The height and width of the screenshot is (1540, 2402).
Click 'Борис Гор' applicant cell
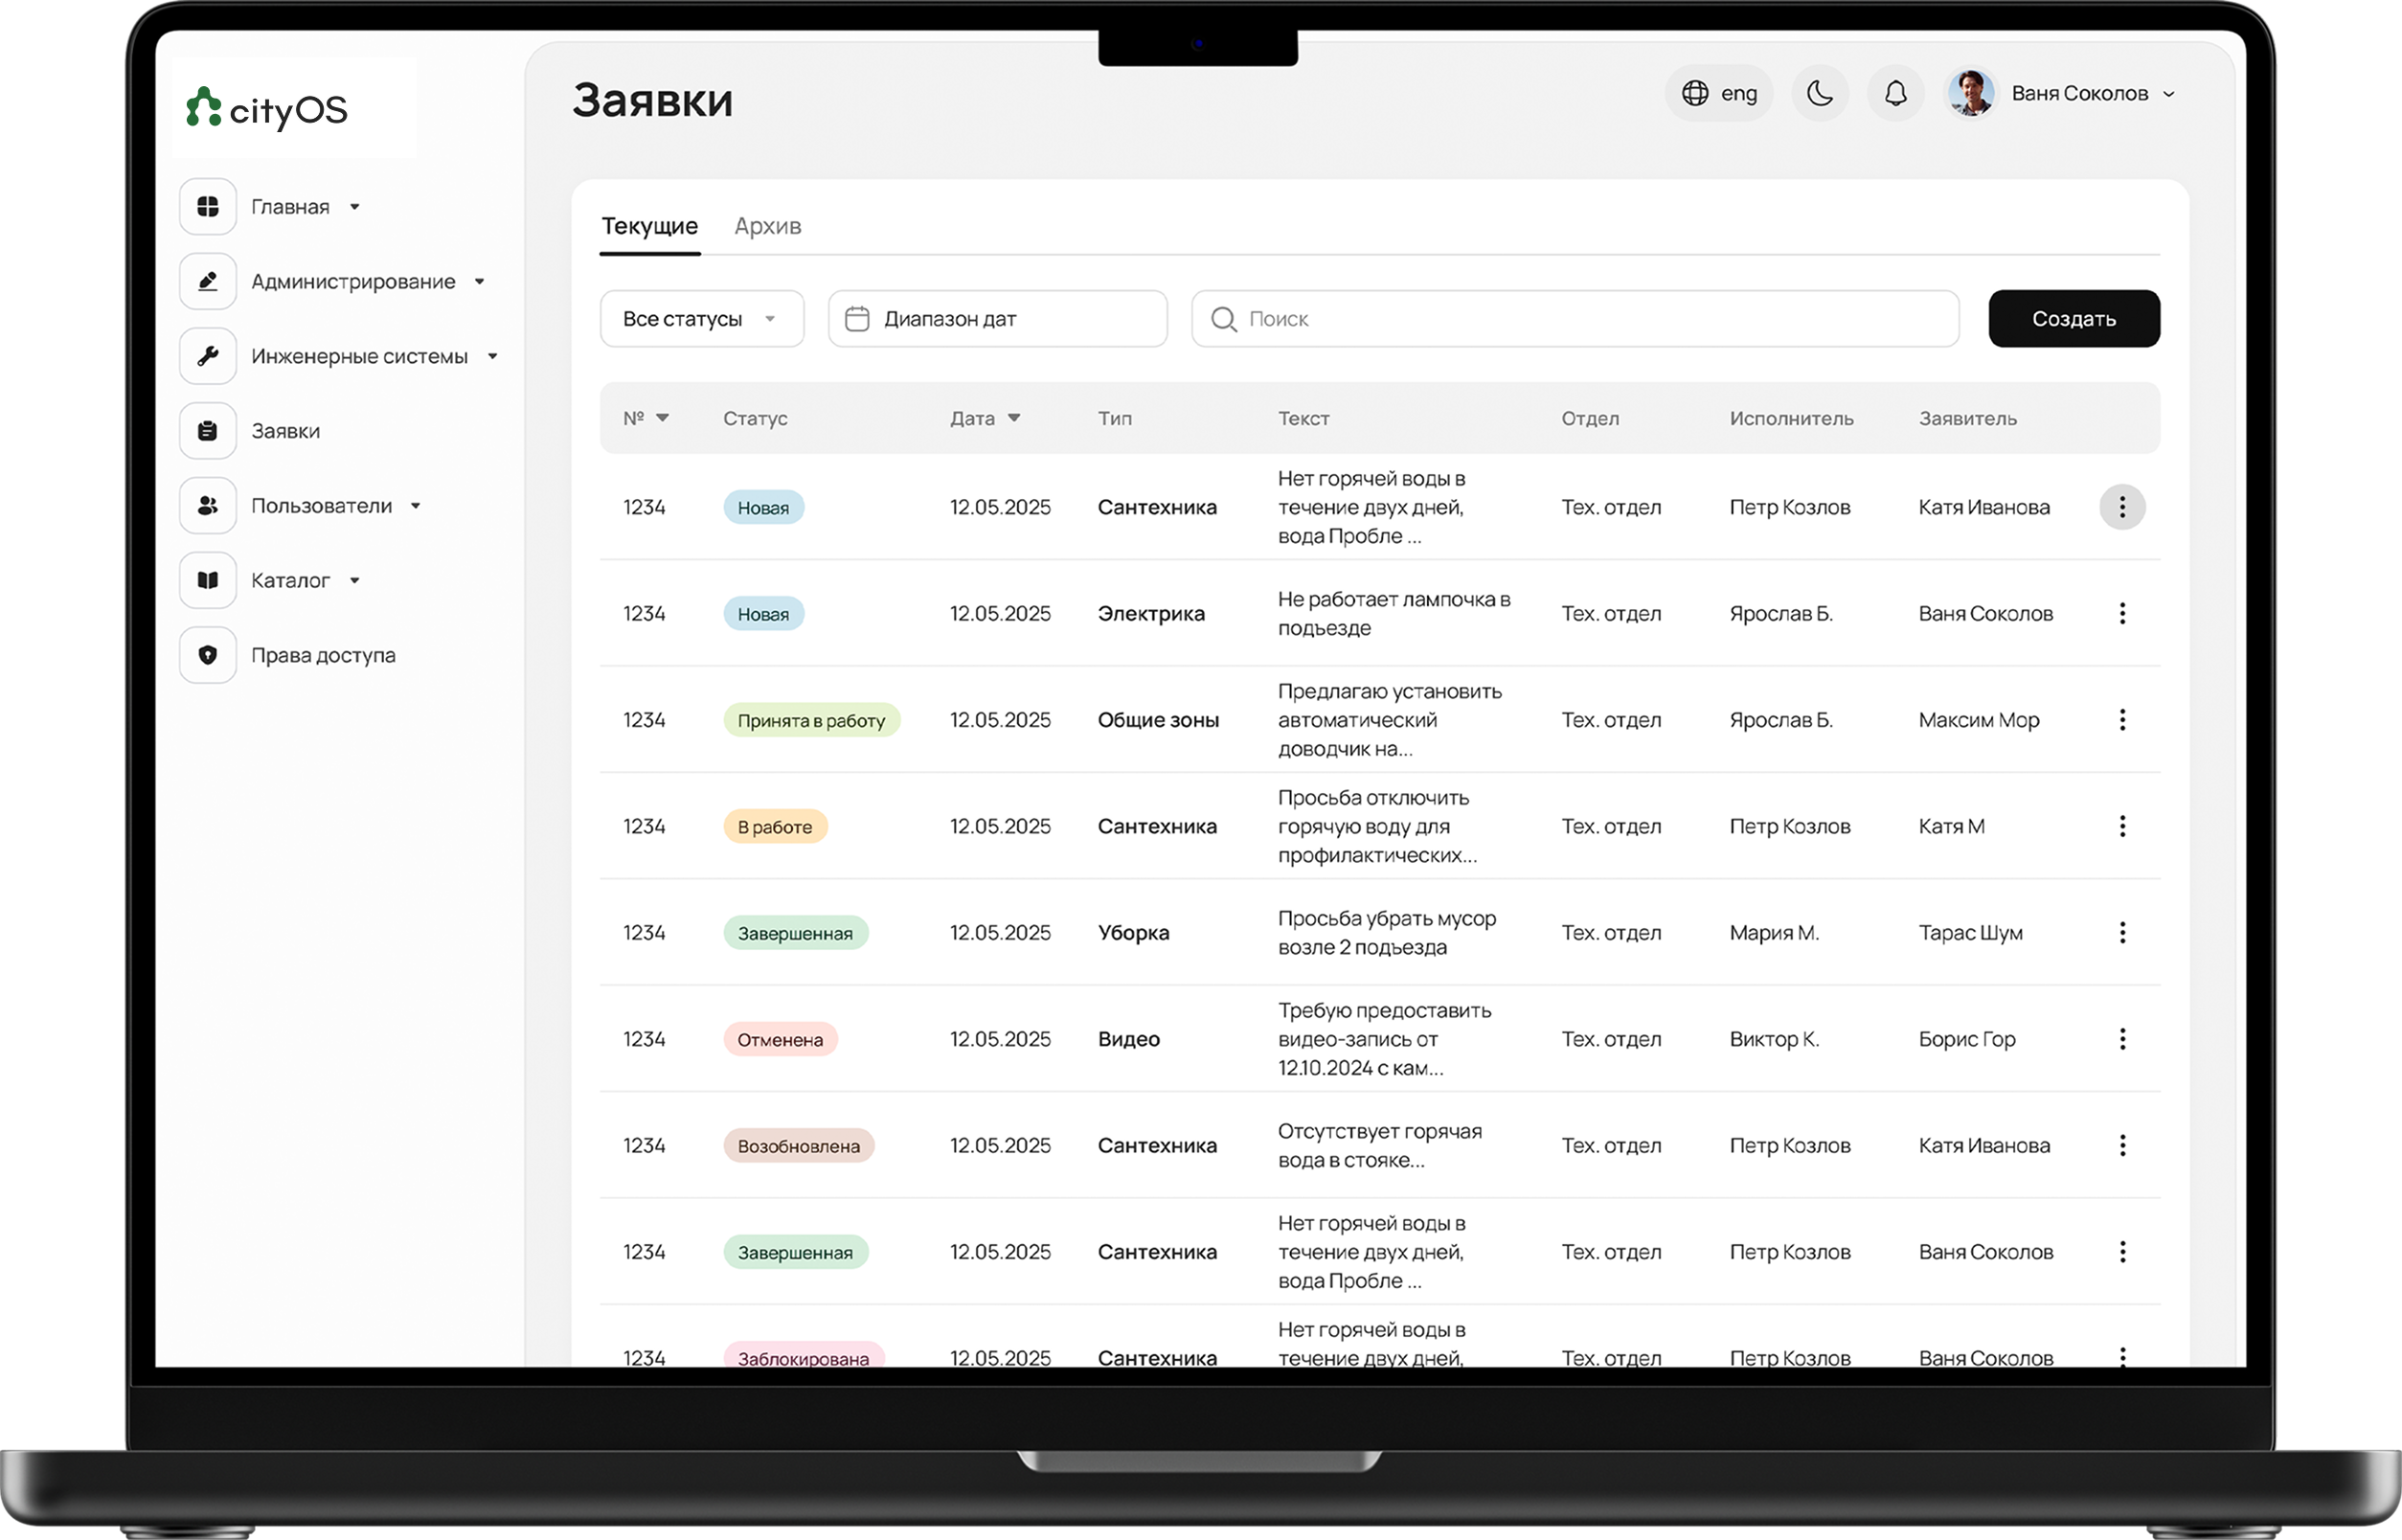point(1966,1039)
